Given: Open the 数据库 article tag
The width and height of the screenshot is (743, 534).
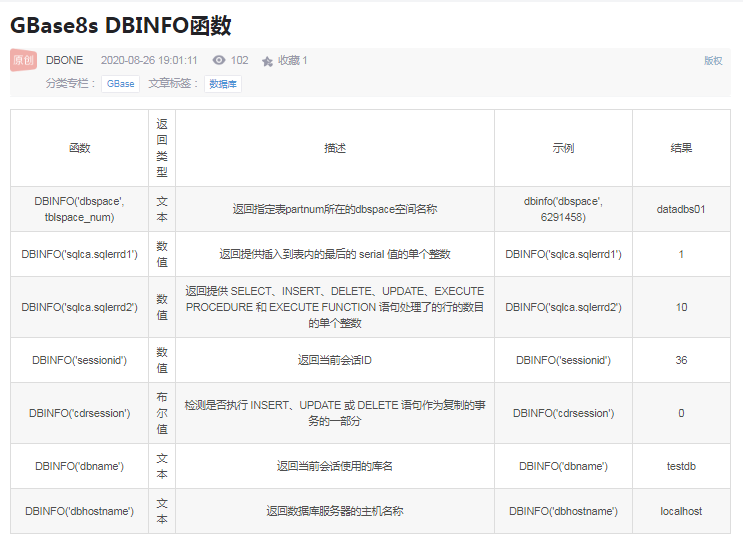Looking at the screenshot, I should click(223, 84).
